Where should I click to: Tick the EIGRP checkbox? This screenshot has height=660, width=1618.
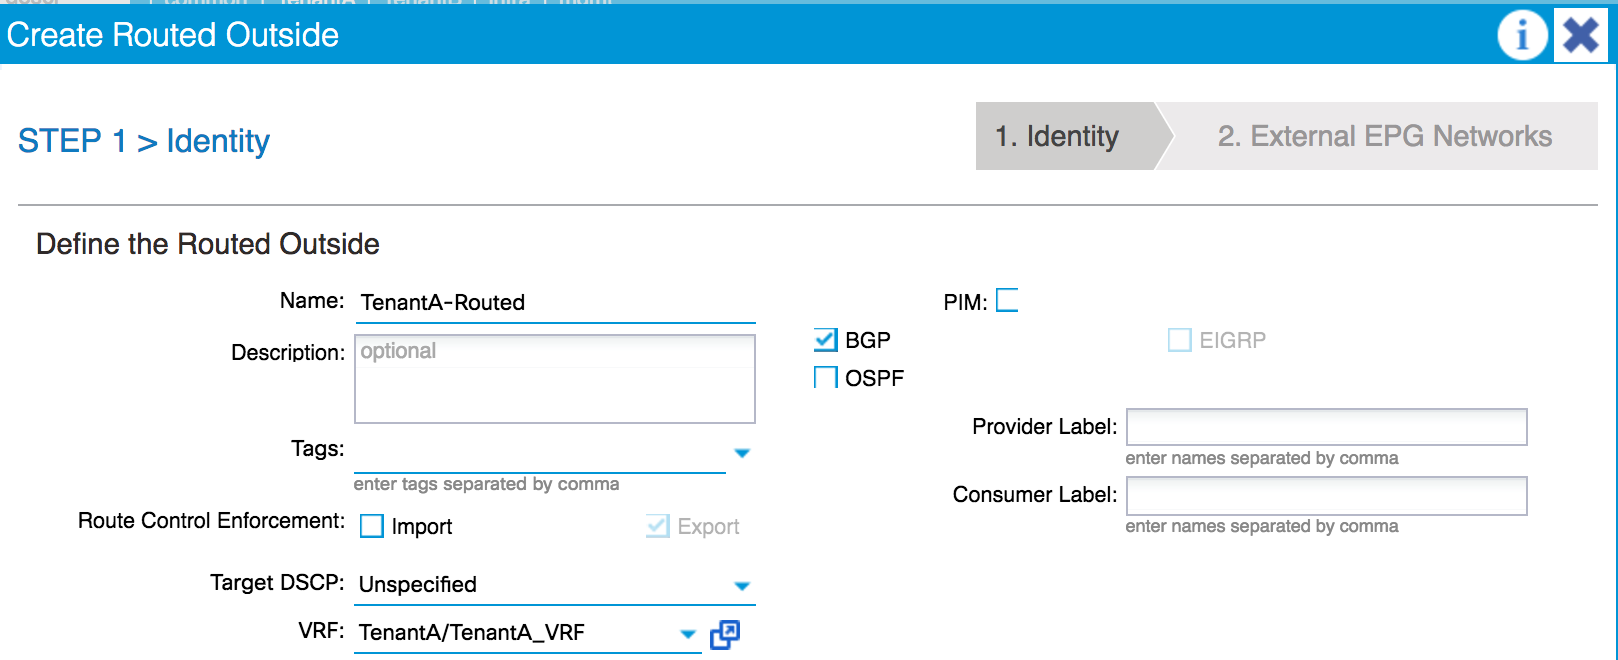pyautogui.click(x=1180, y=340)
